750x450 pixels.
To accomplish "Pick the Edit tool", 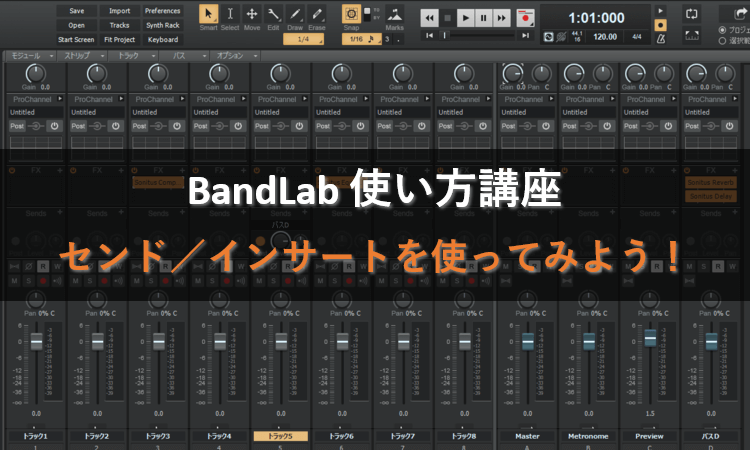I will (x=273, y=14).
